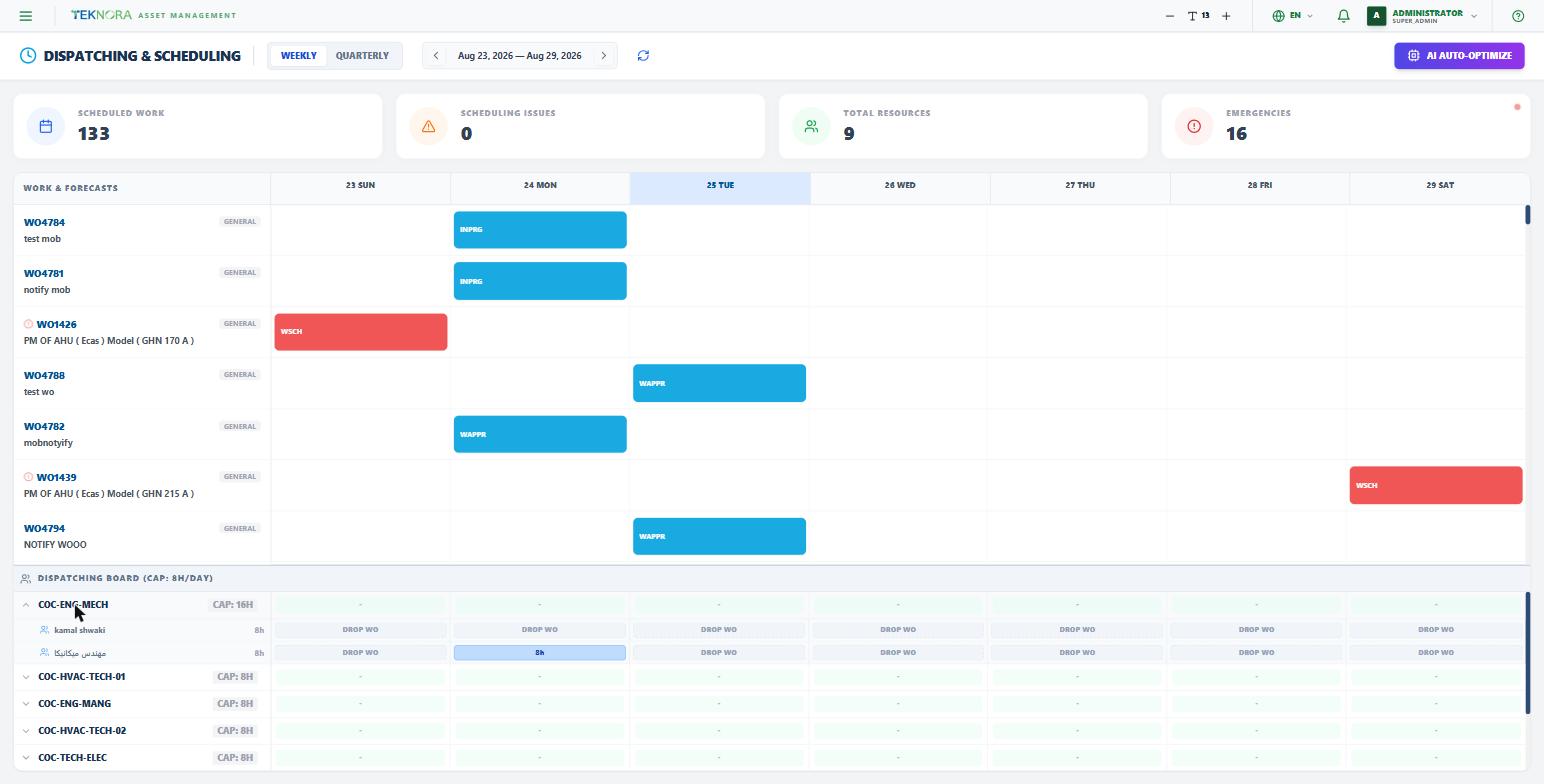Open the date range Aug 23 — Aug 29, 2026
Screen dimensions: 1544x784
click(x=520, y=56)
